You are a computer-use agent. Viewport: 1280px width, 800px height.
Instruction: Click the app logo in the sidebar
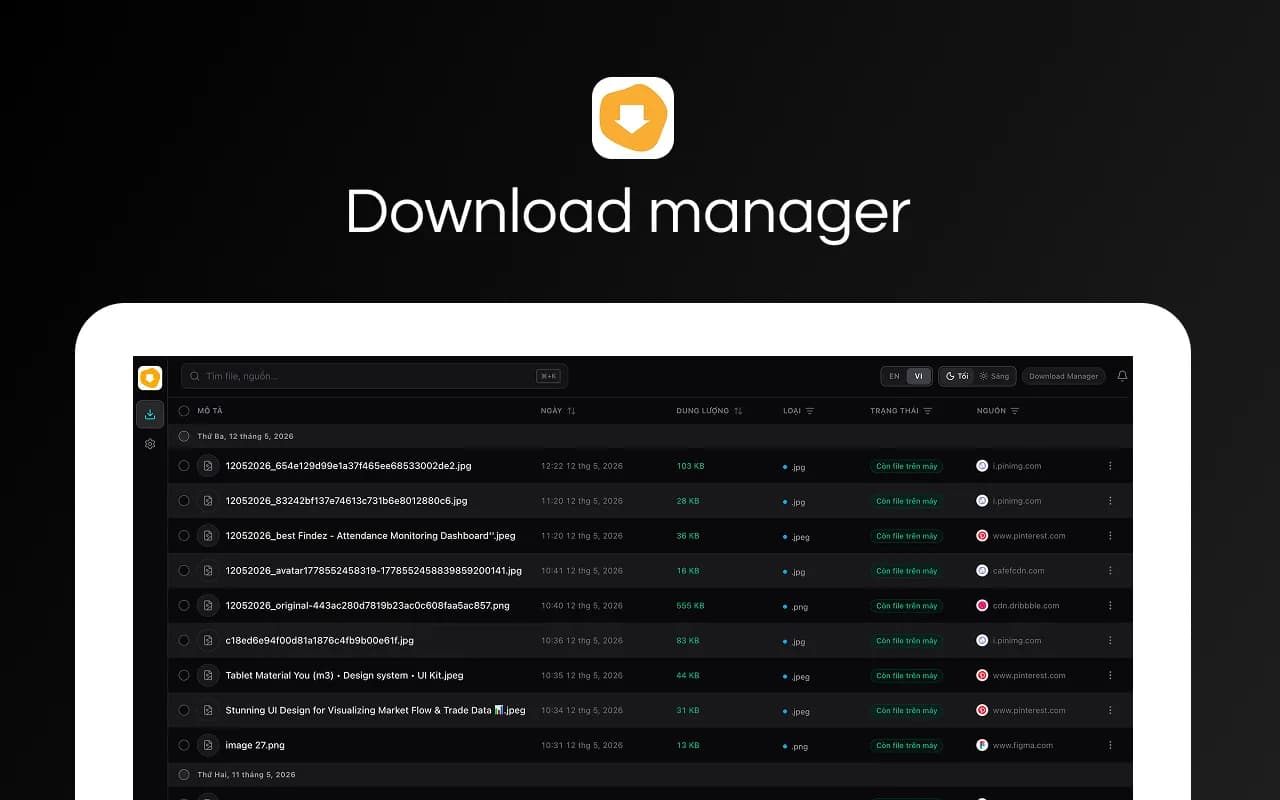click(150, 378)
